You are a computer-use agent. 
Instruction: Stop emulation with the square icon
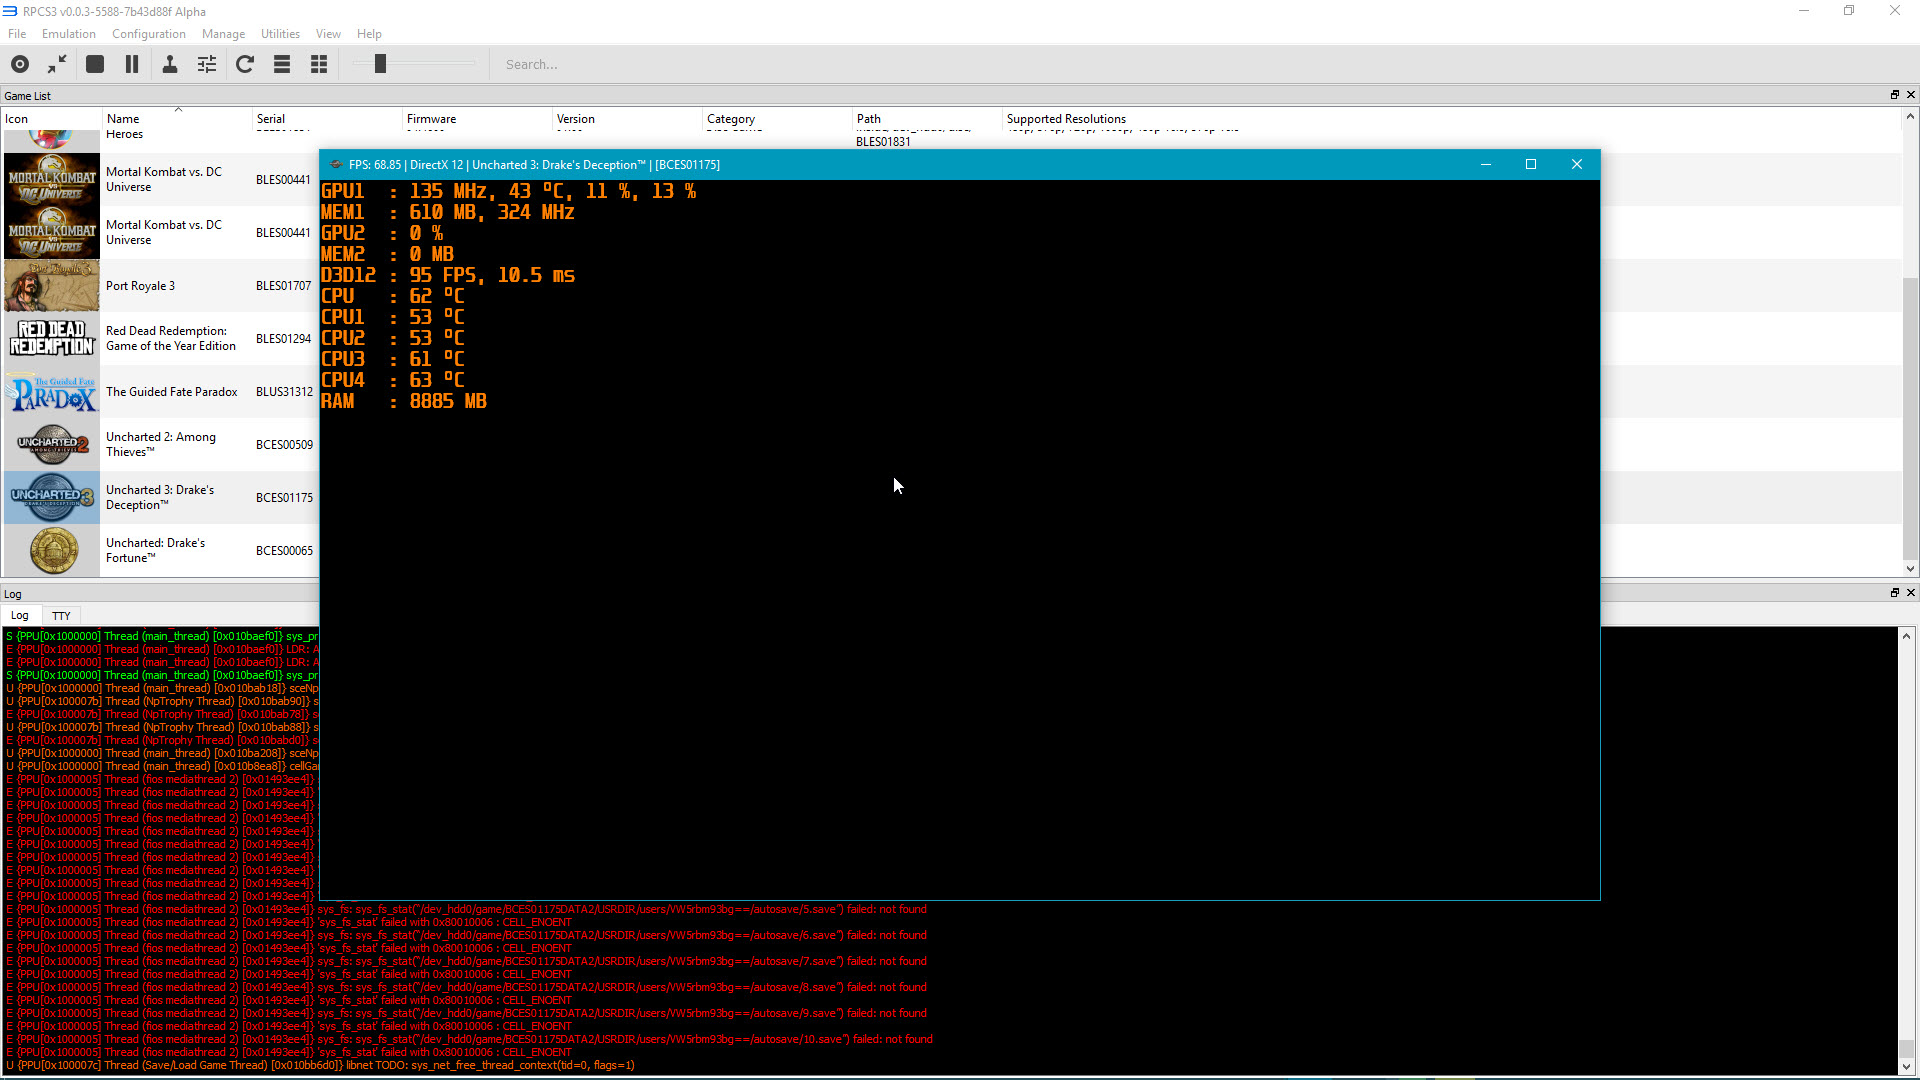point(95,64)
